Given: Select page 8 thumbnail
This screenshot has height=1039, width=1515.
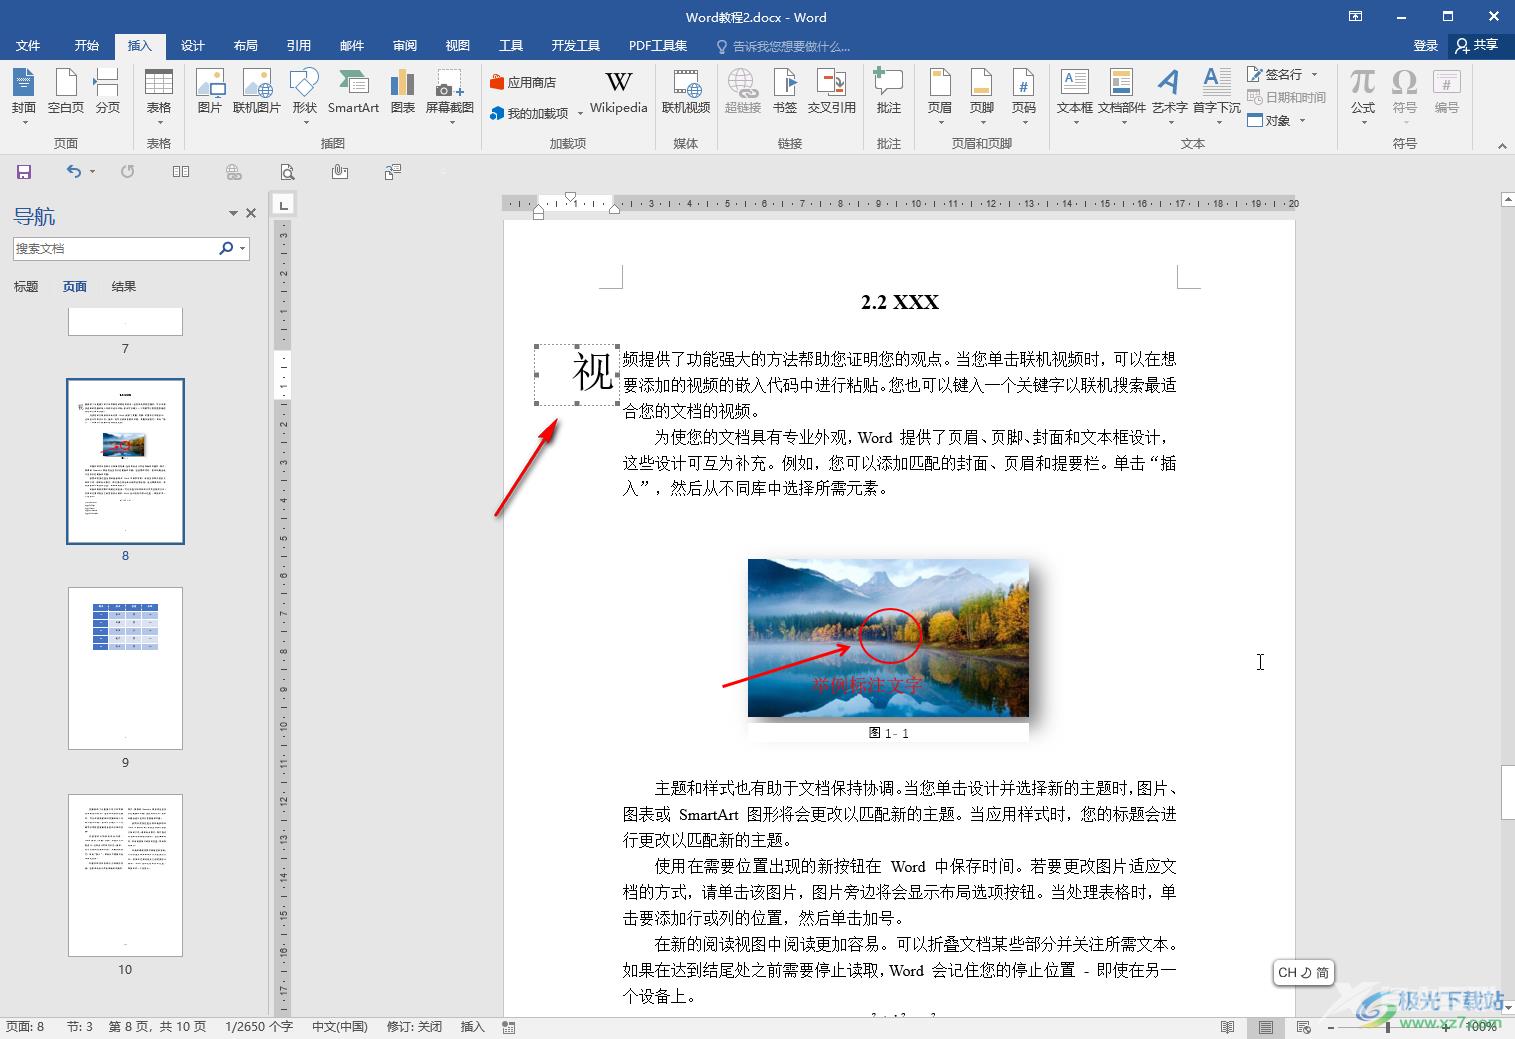Looking at the screenshot, I should 125,461.
